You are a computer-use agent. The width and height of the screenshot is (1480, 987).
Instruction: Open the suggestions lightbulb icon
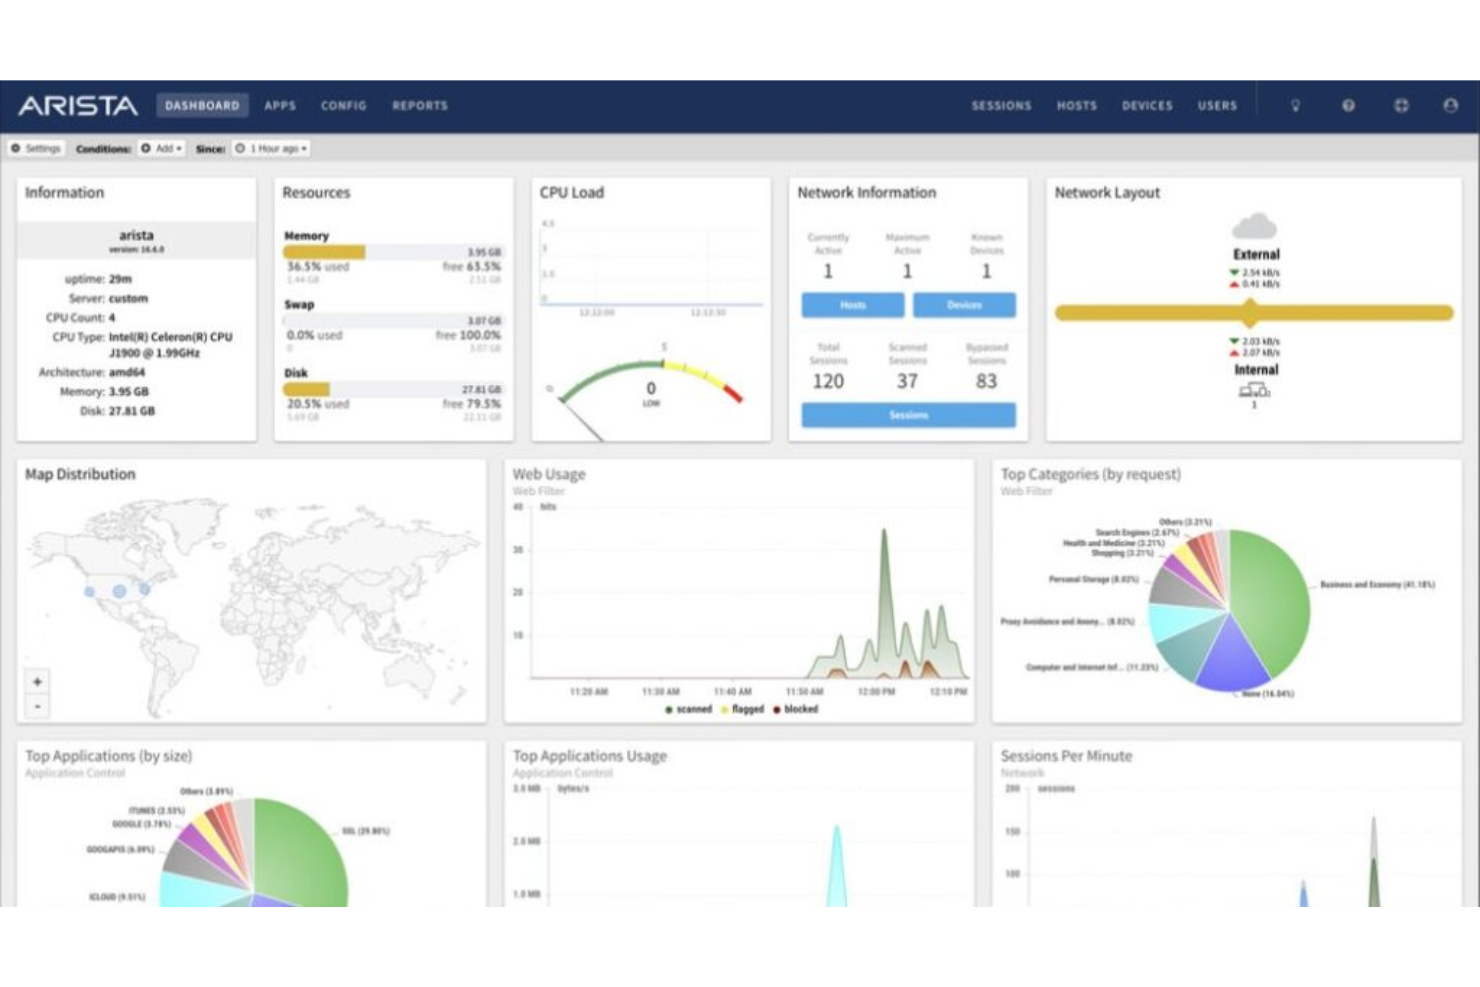[1295, 105]
